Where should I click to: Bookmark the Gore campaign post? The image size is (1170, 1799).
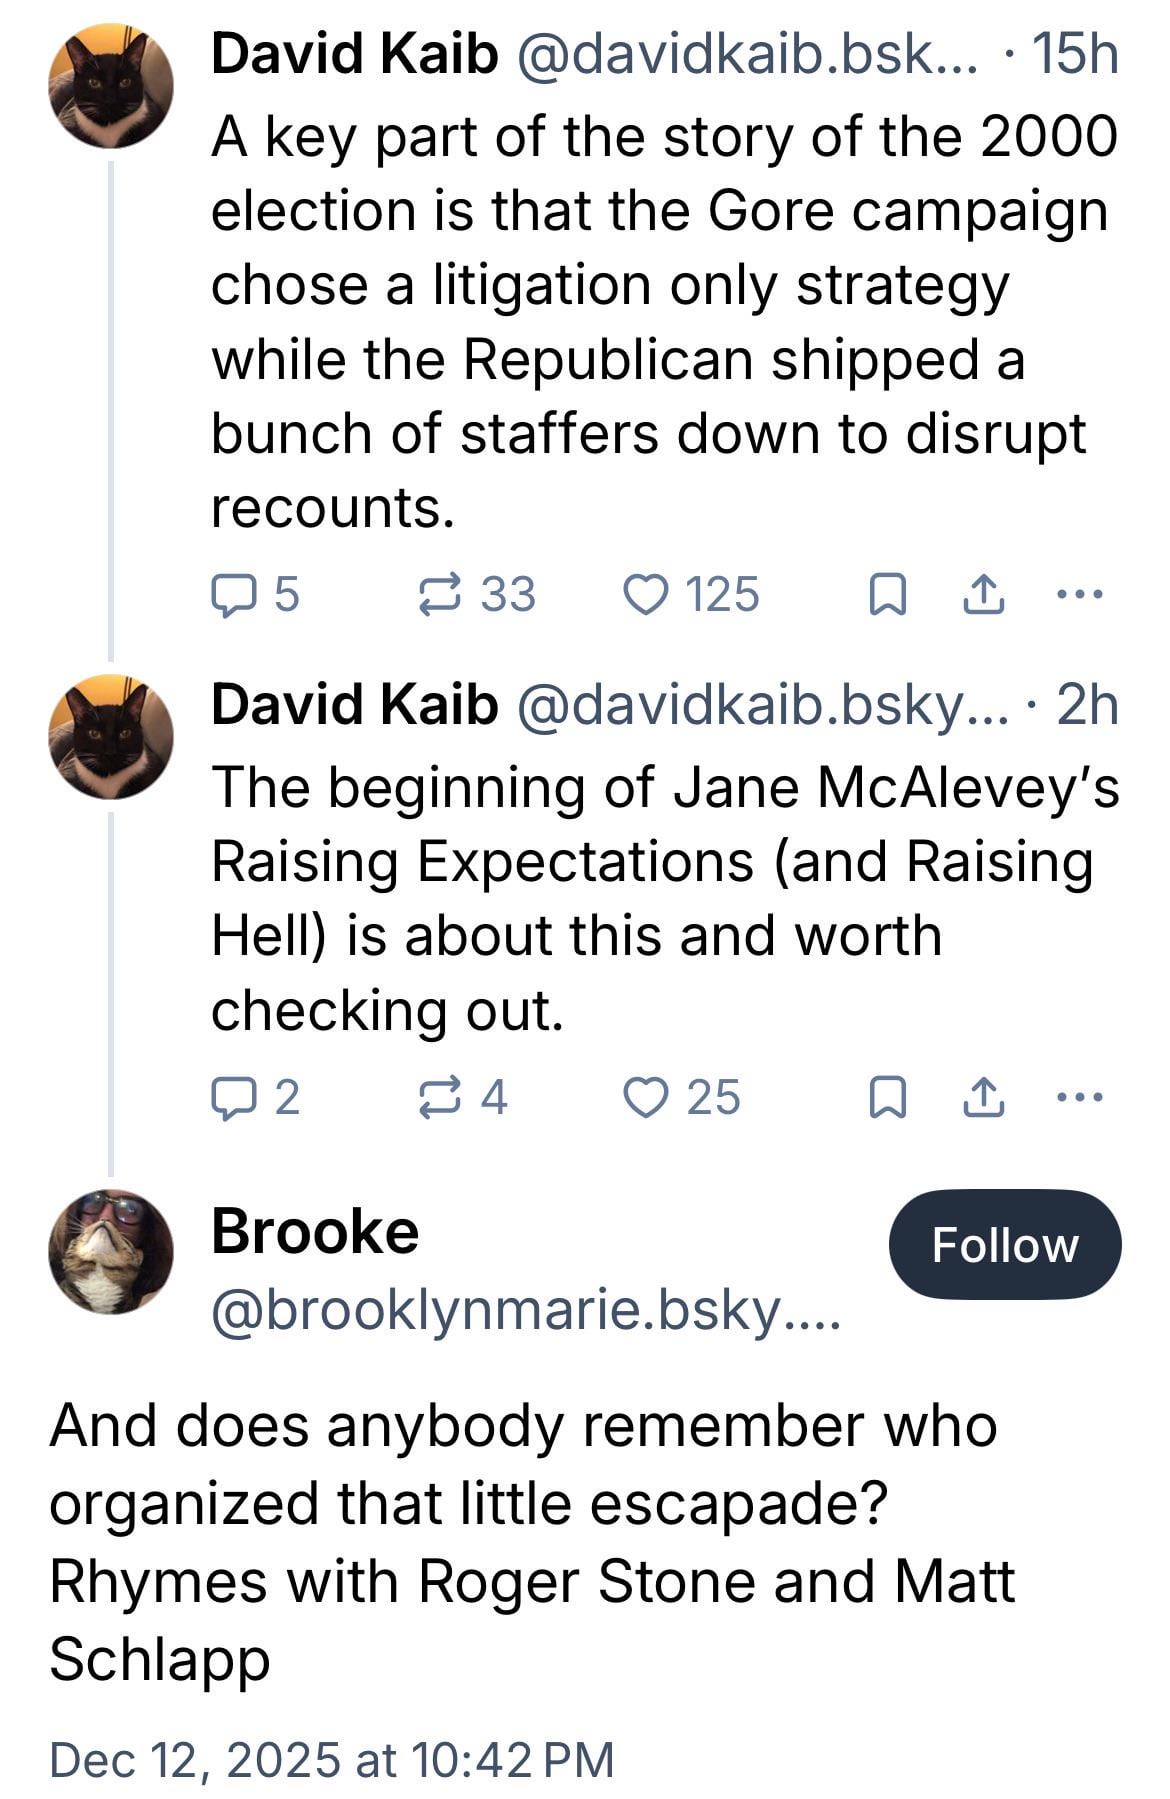click(x=887, y=595)
